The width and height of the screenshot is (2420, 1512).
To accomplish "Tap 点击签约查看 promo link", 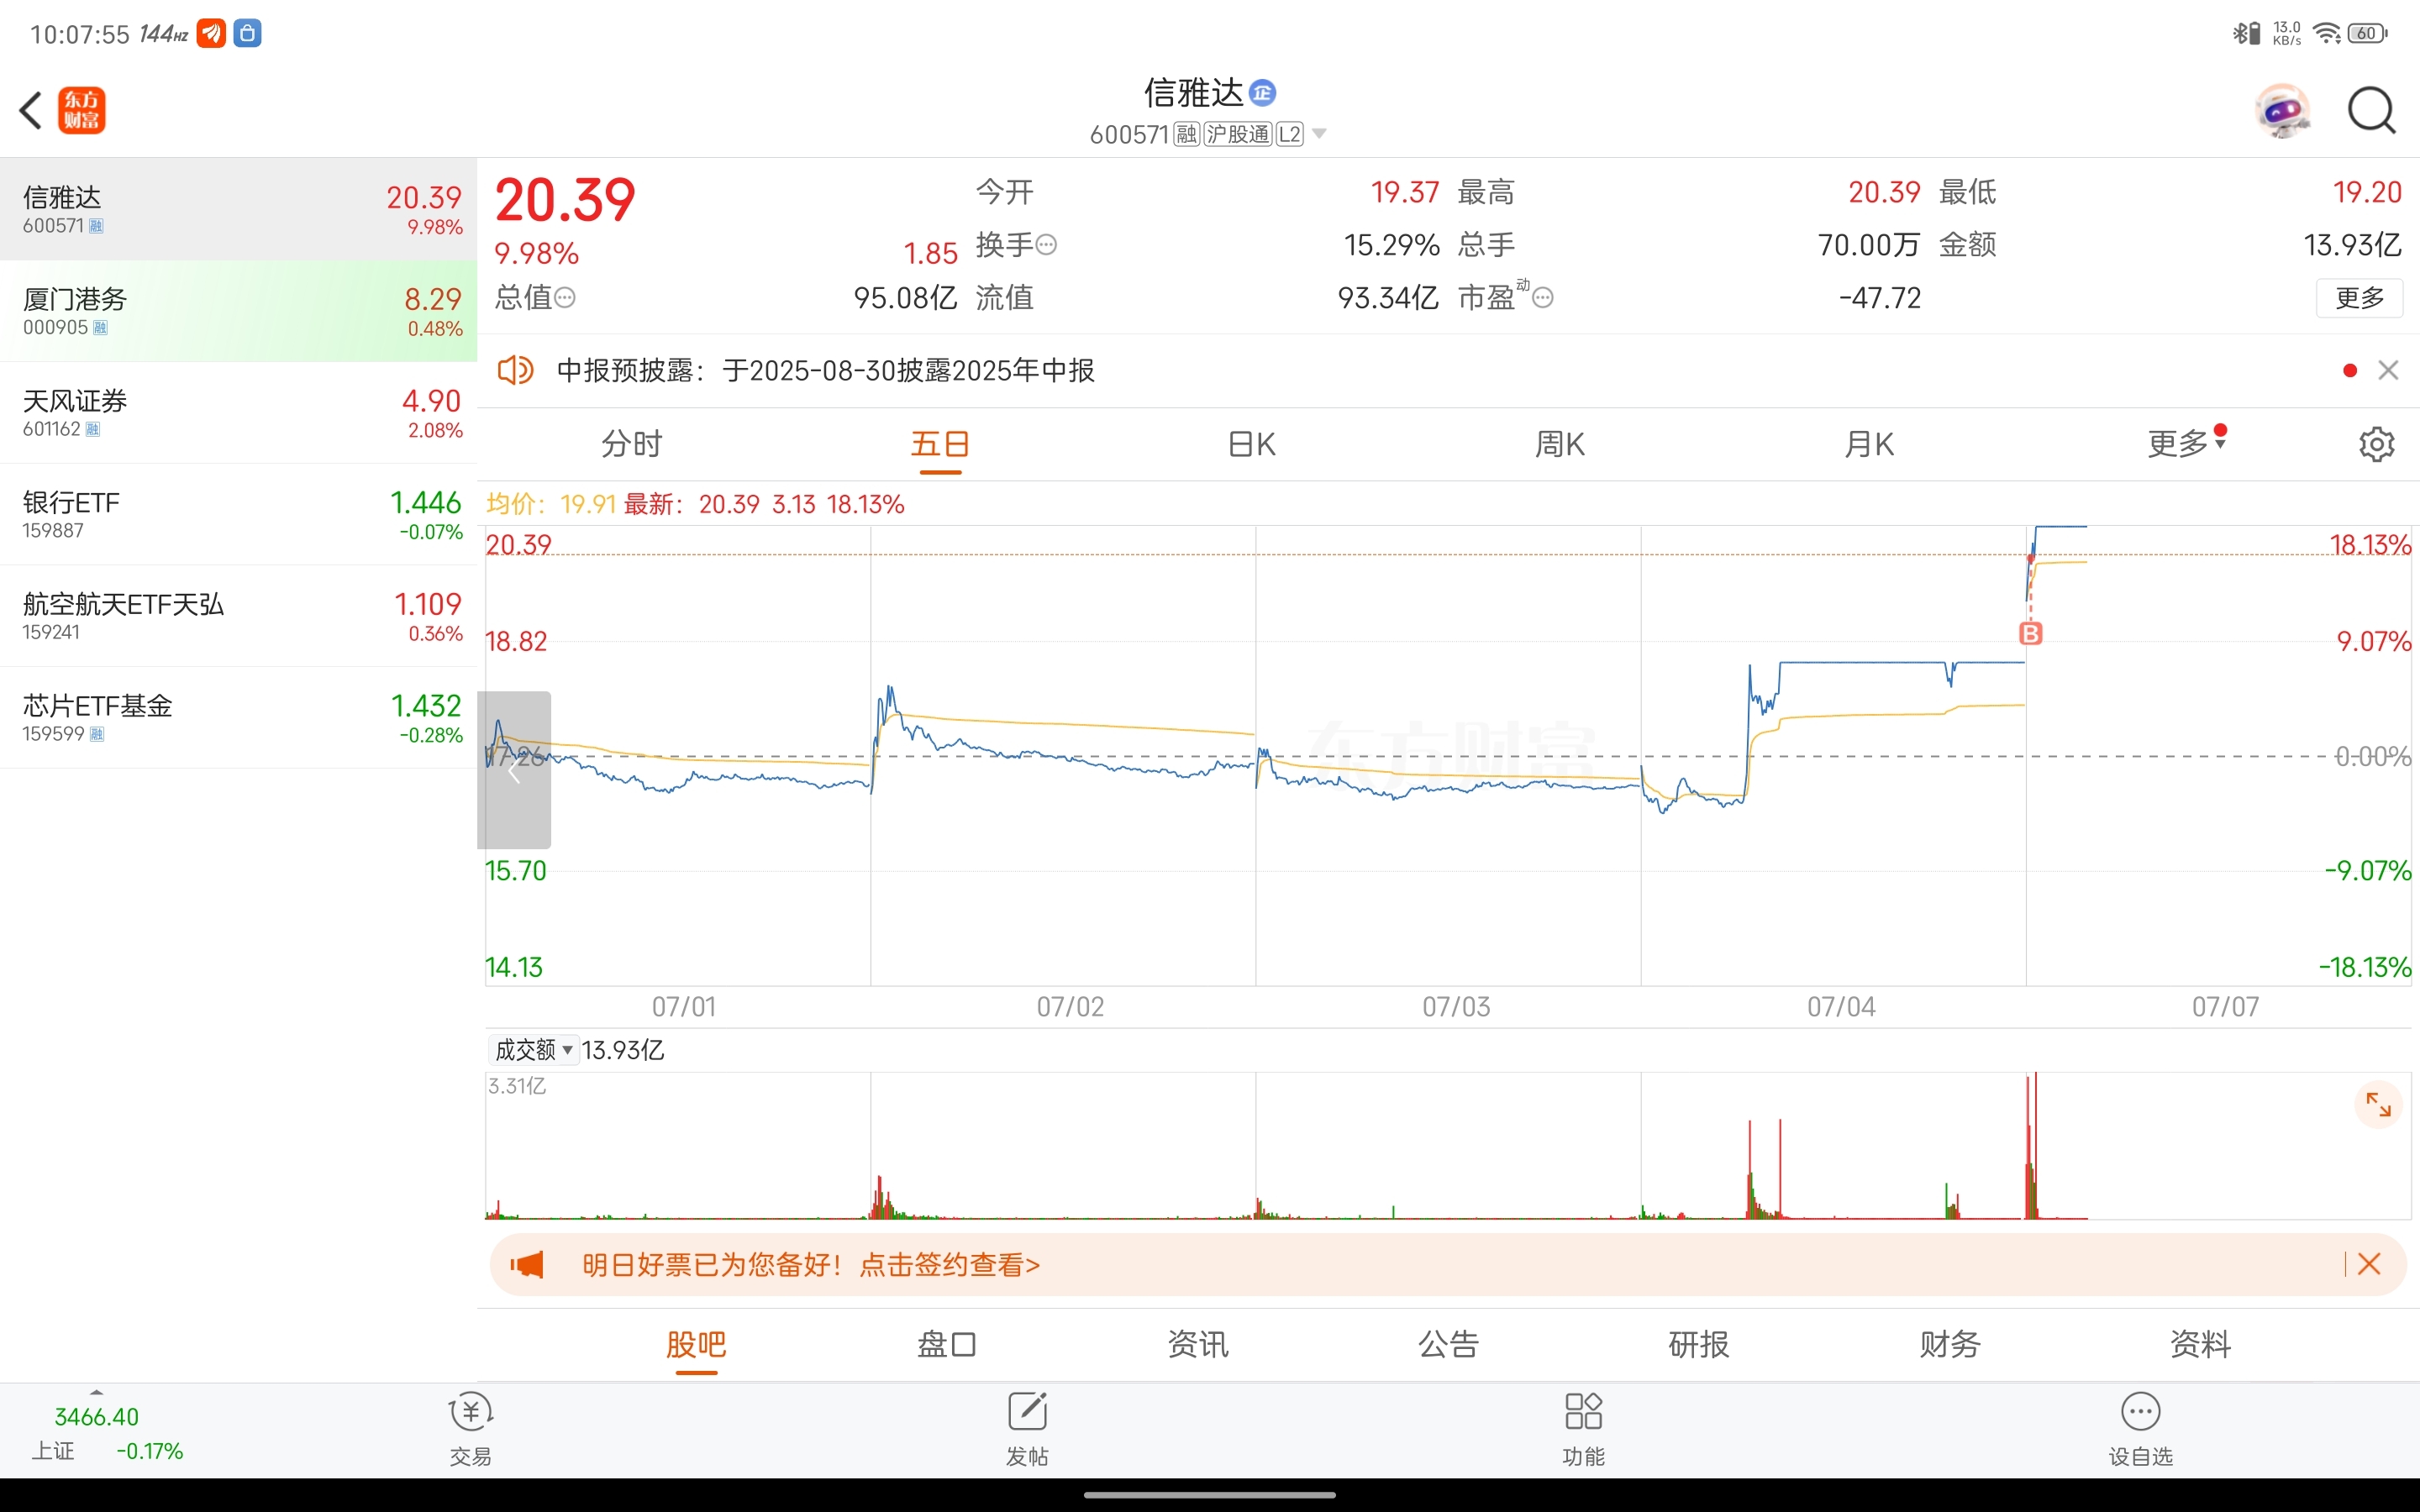I will point(950,1265).
